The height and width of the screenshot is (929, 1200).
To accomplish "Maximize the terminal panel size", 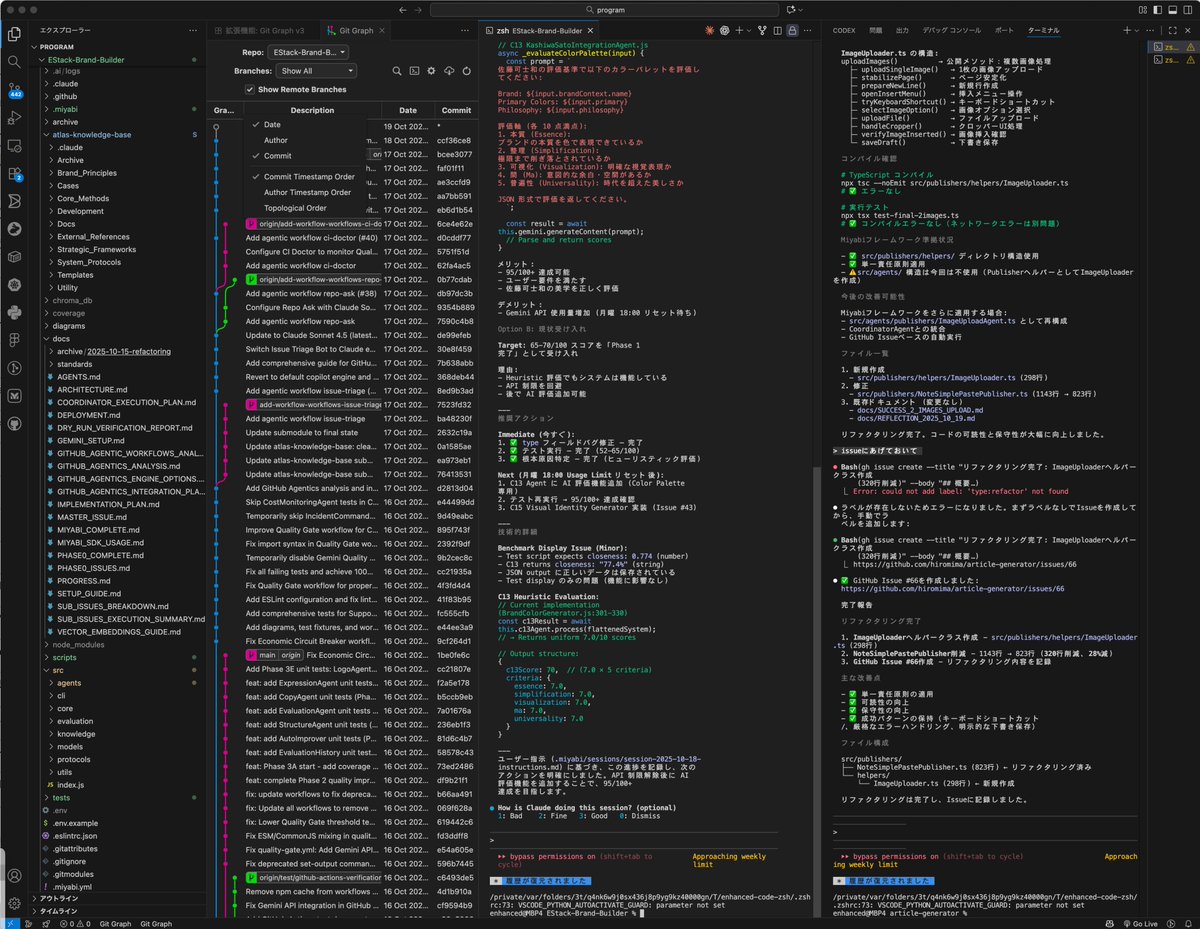I will [x=1173, y=31].
